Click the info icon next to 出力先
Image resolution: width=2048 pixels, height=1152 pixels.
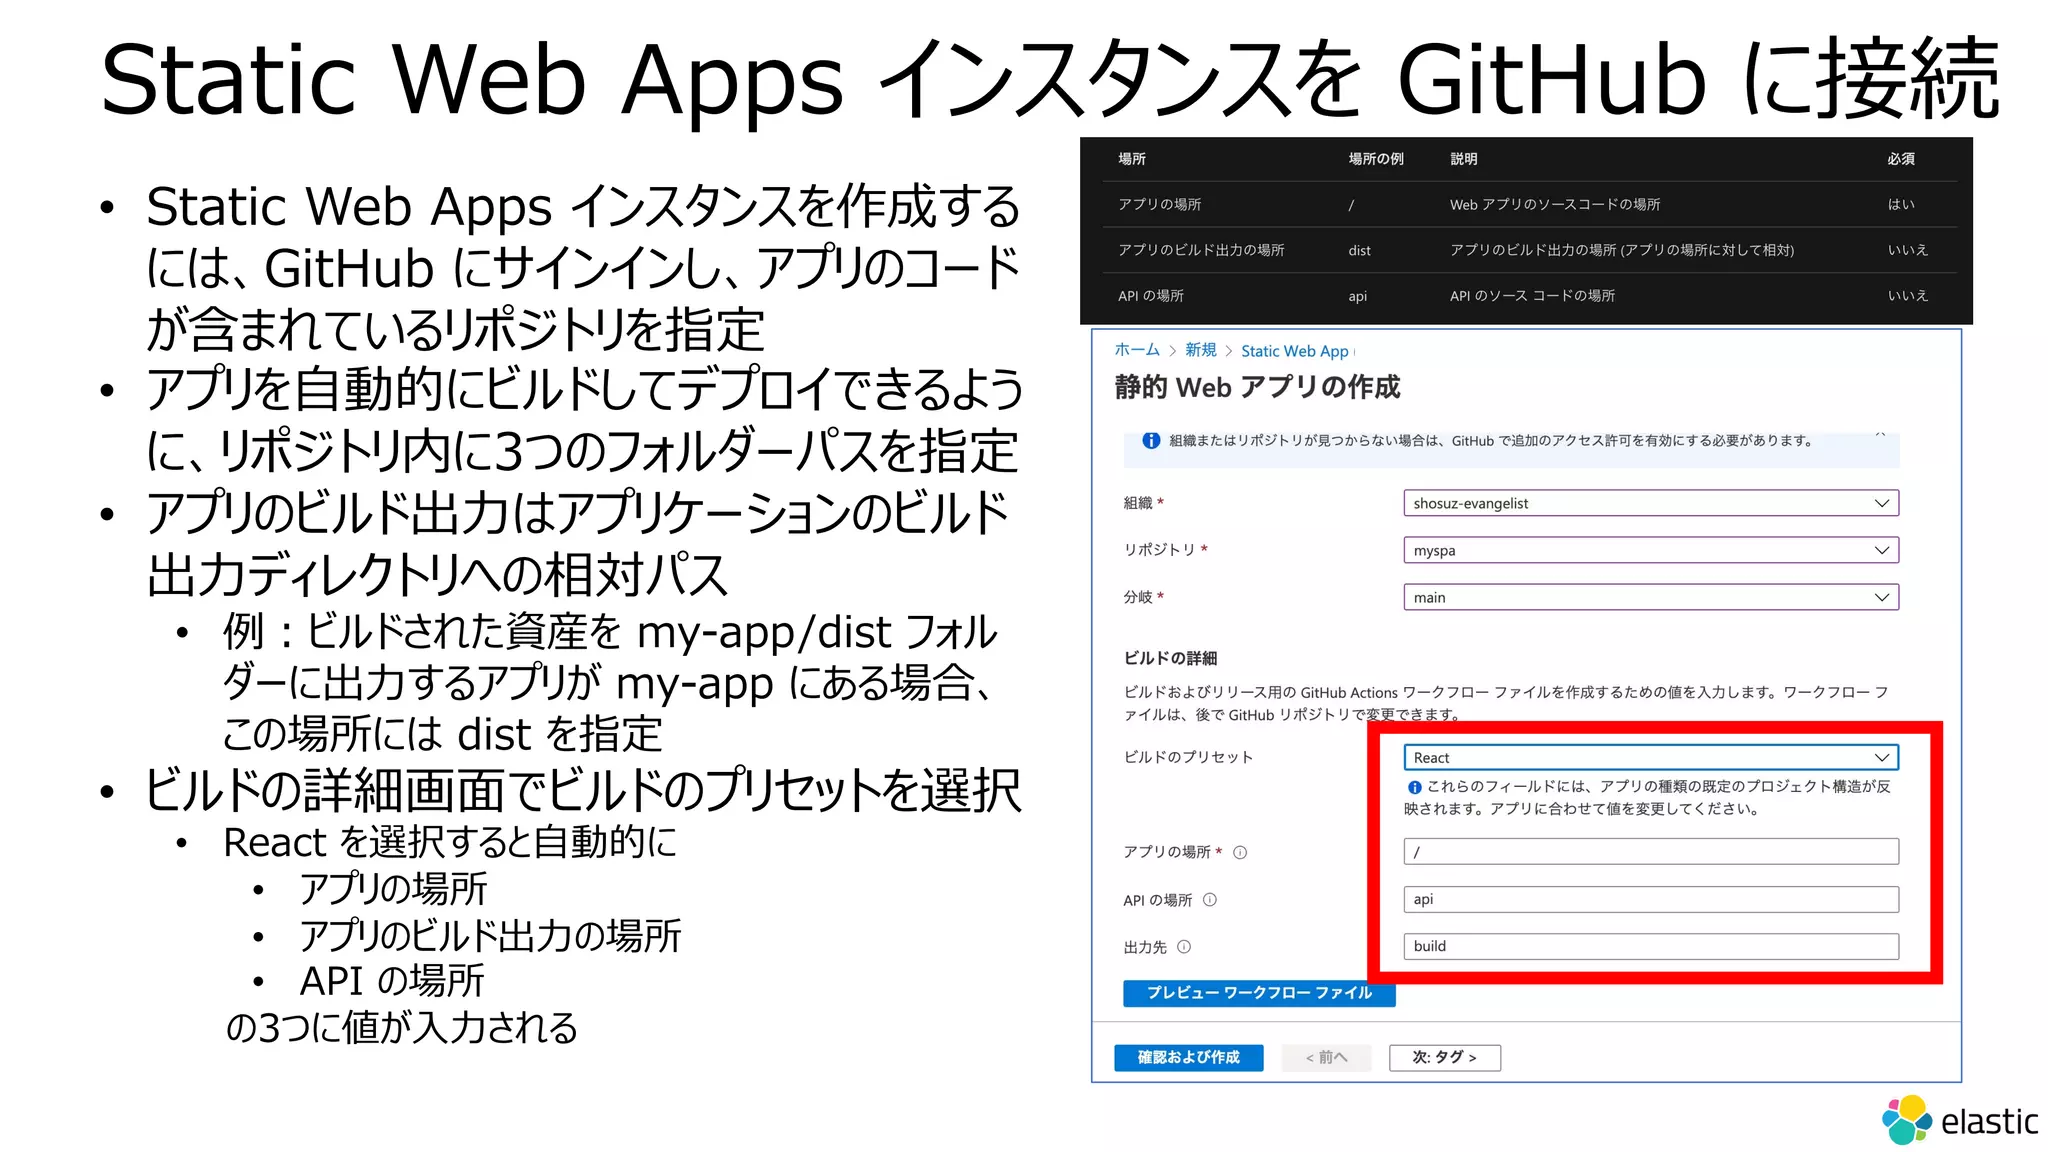[1184, 946]
